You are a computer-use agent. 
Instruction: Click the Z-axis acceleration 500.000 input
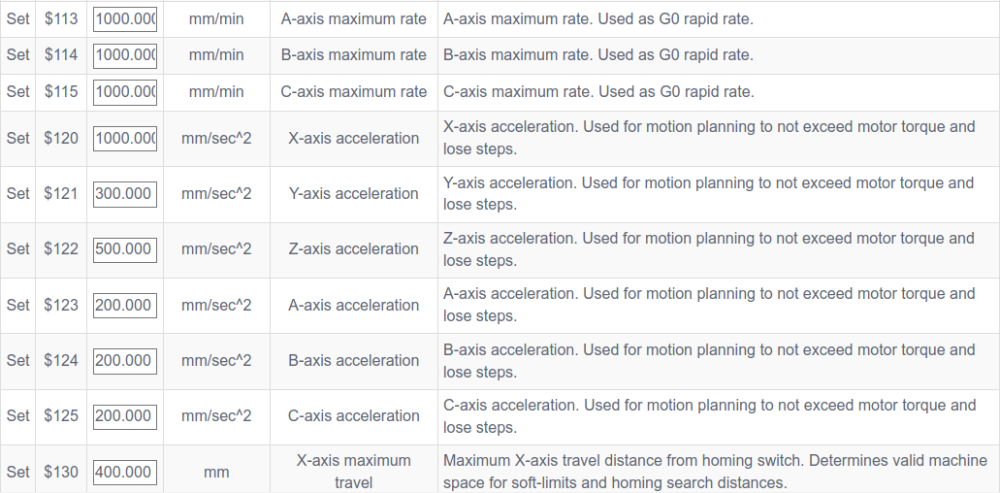(125, 249)
